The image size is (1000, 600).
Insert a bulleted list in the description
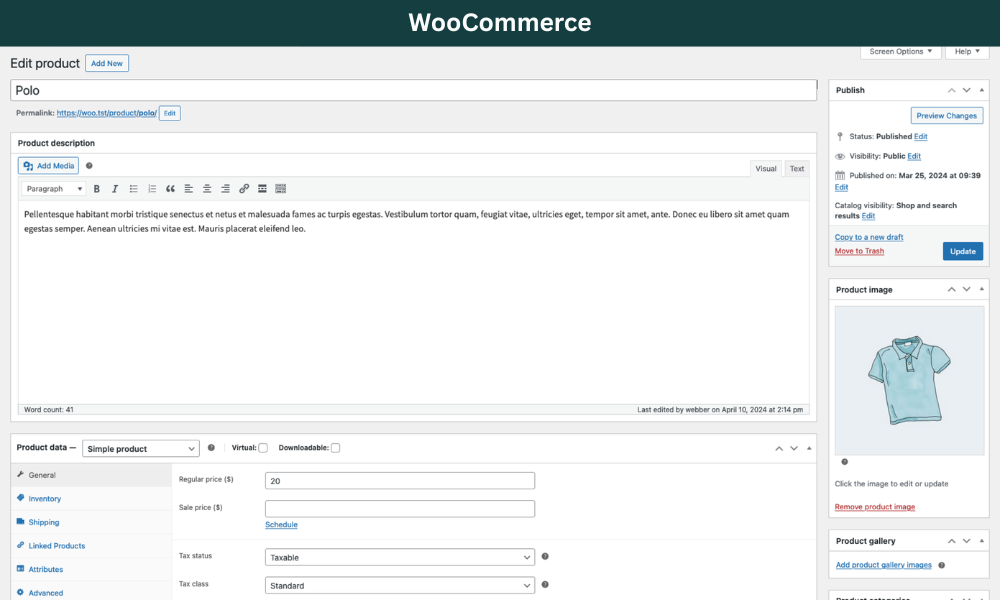point(134,189)
